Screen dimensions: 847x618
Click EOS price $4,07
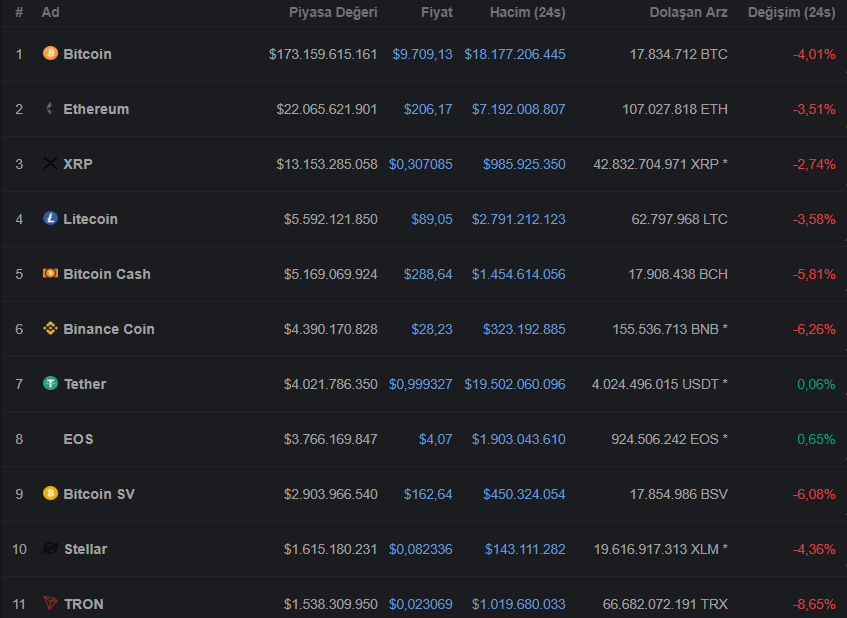point(436,439)
